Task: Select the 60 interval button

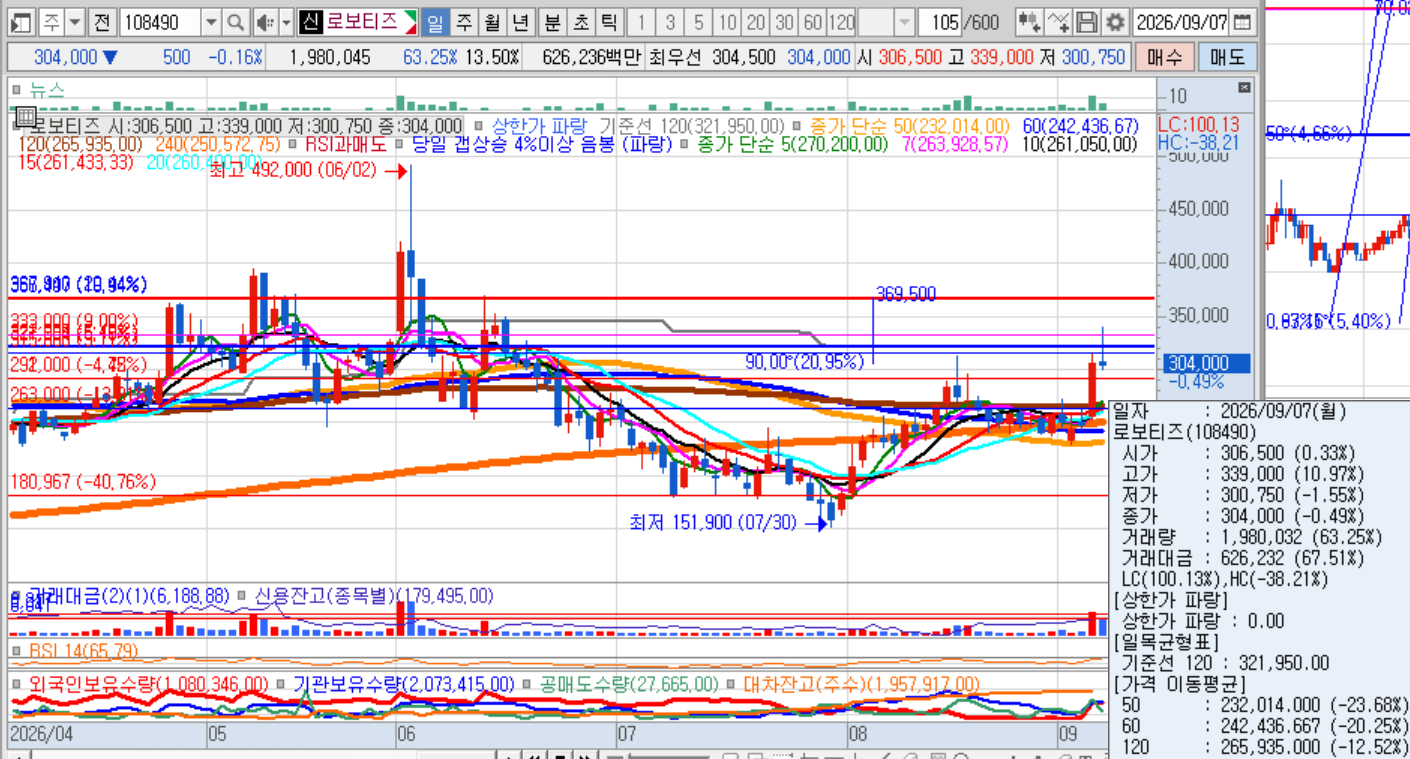Action: pyautogui.click(x=813, y=22)
